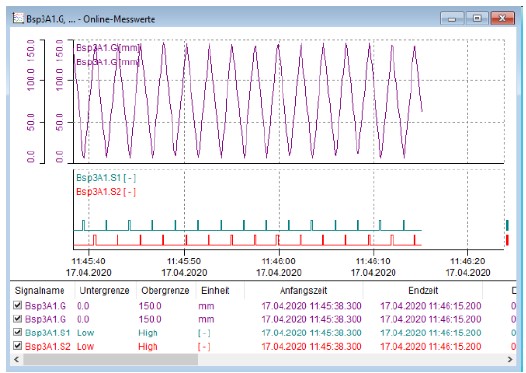Minimize the Online-Messwerte window
This screenshot has height=373, width=526.
click(452, 18)
